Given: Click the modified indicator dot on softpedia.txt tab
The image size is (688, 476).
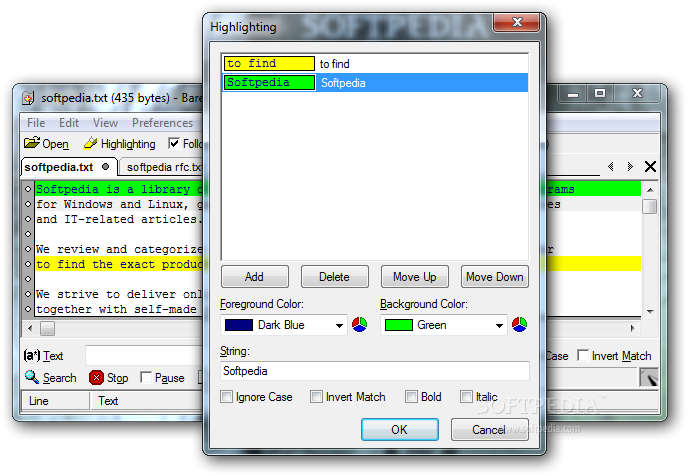Looking at the screenshot, I should click(x=105, y=167).
